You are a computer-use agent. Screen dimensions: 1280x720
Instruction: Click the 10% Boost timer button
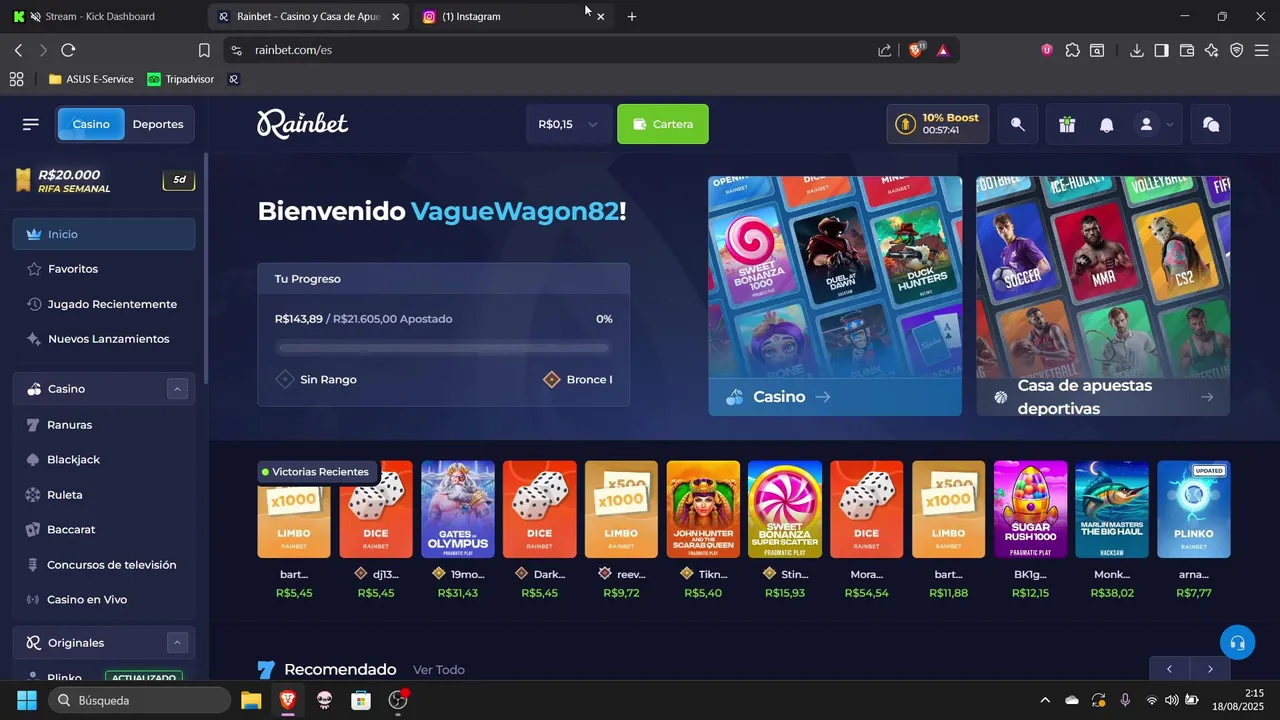(938, 124)
